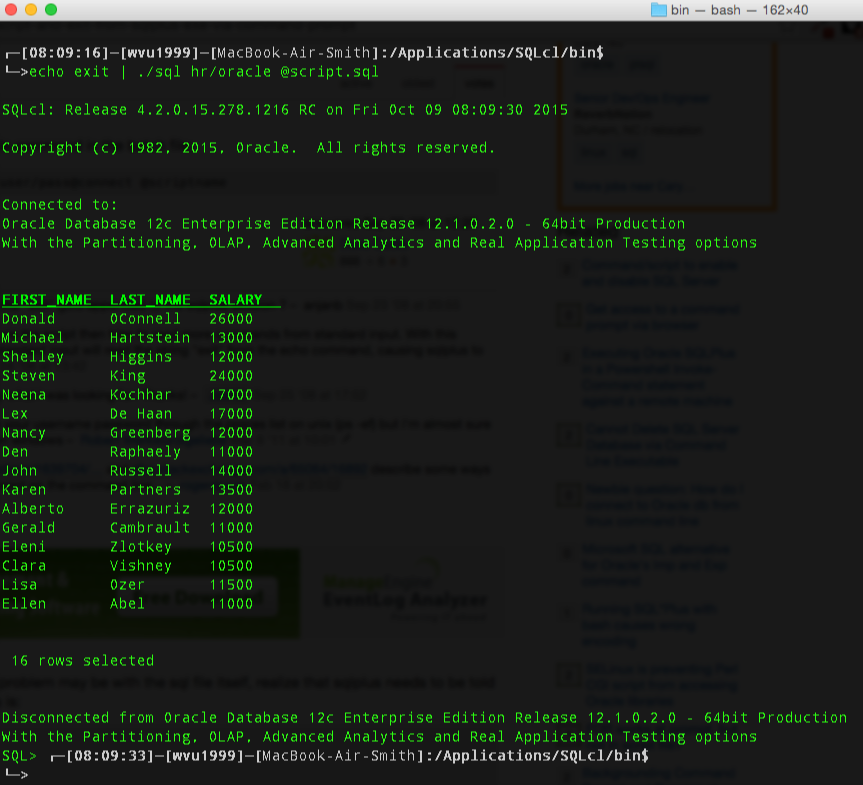Click the name John
The image size is (863, 785).
click(19, 471)
